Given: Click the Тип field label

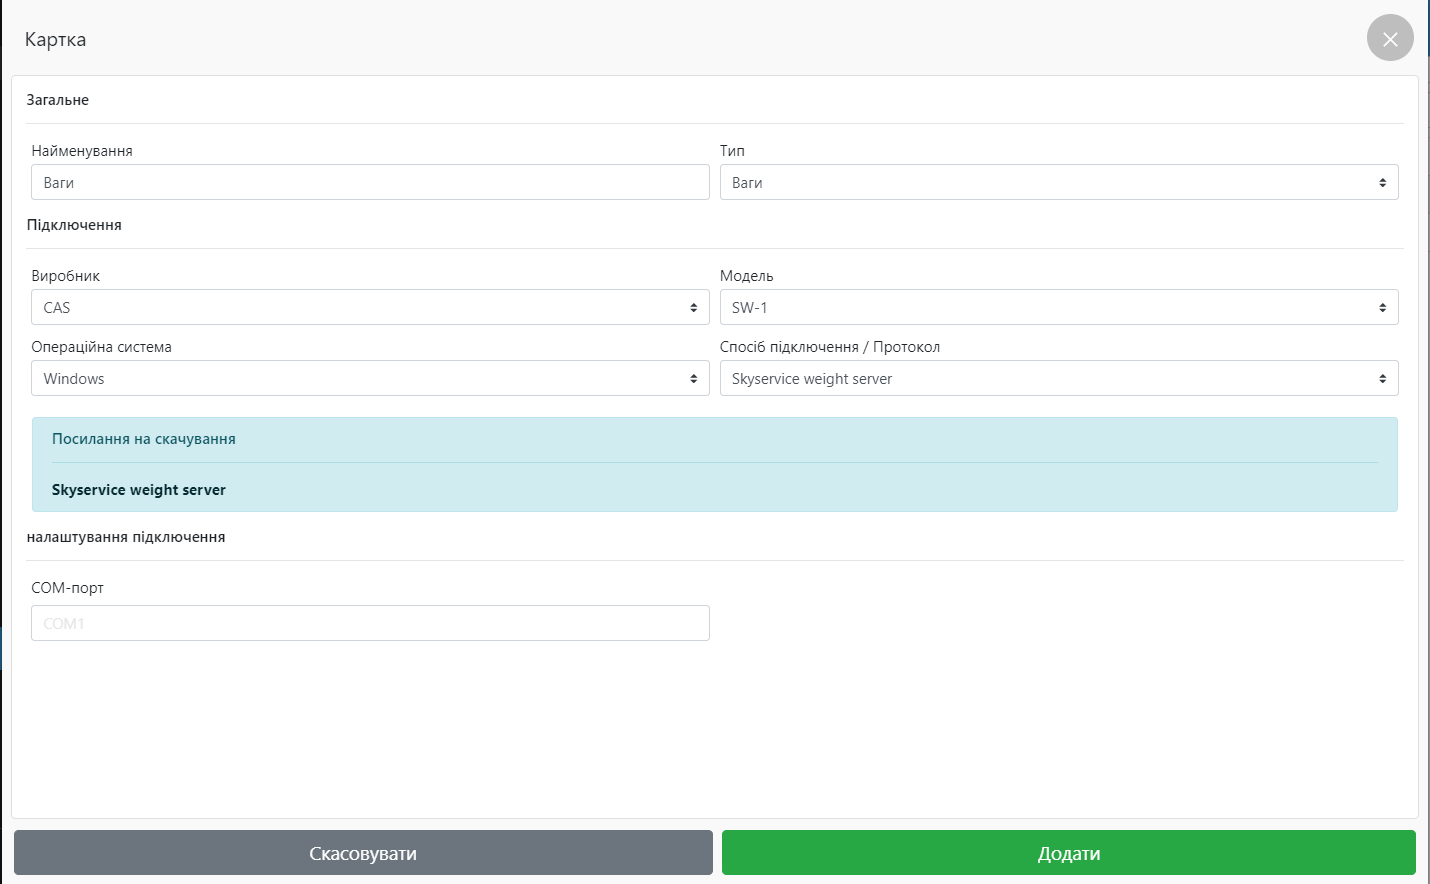Looking at the screenshot, I should pos(732,151).
